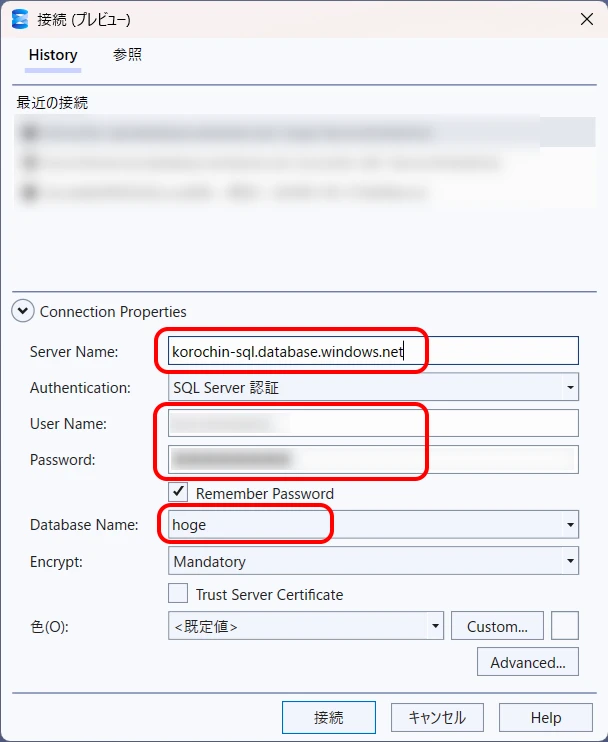Click the キャンセル button
This screenshot has width=608, height=742.
point(437,717)
